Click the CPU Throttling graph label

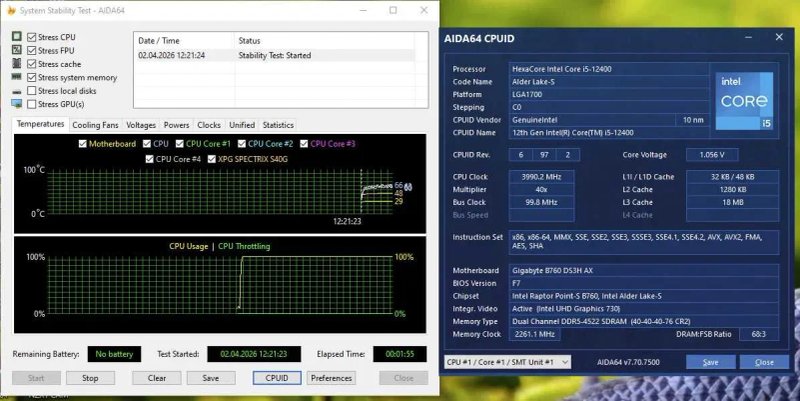coord(244,246)
